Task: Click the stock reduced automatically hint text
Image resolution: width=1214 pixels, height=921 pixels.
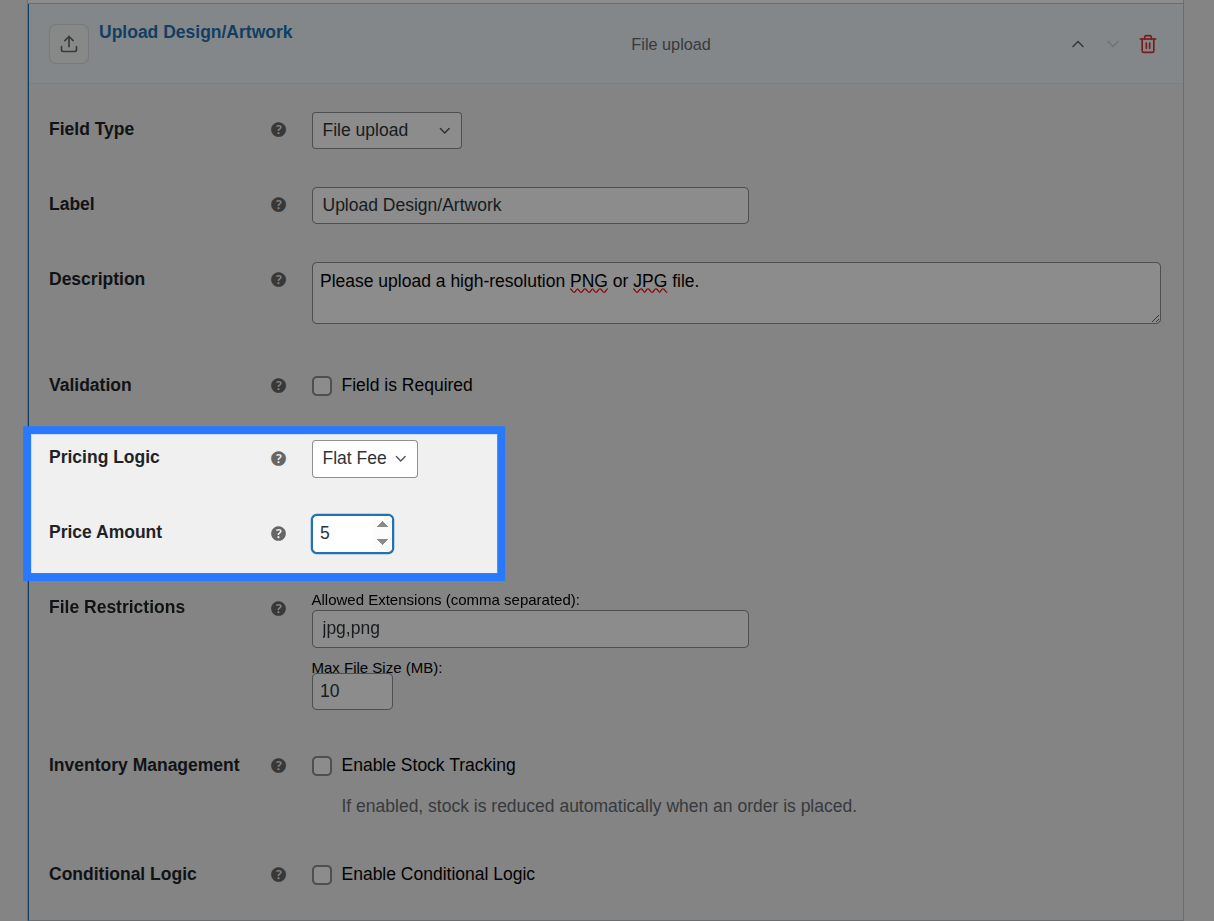Action: 599,806
